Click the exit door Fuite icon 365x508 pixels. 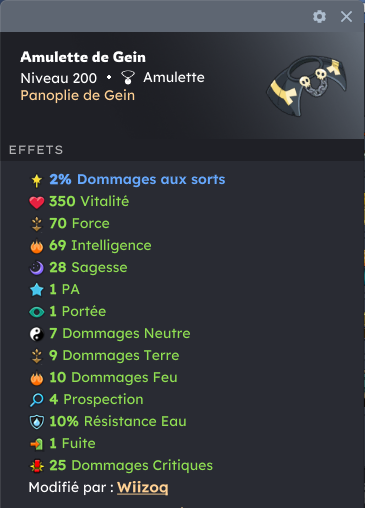[37, 444]
